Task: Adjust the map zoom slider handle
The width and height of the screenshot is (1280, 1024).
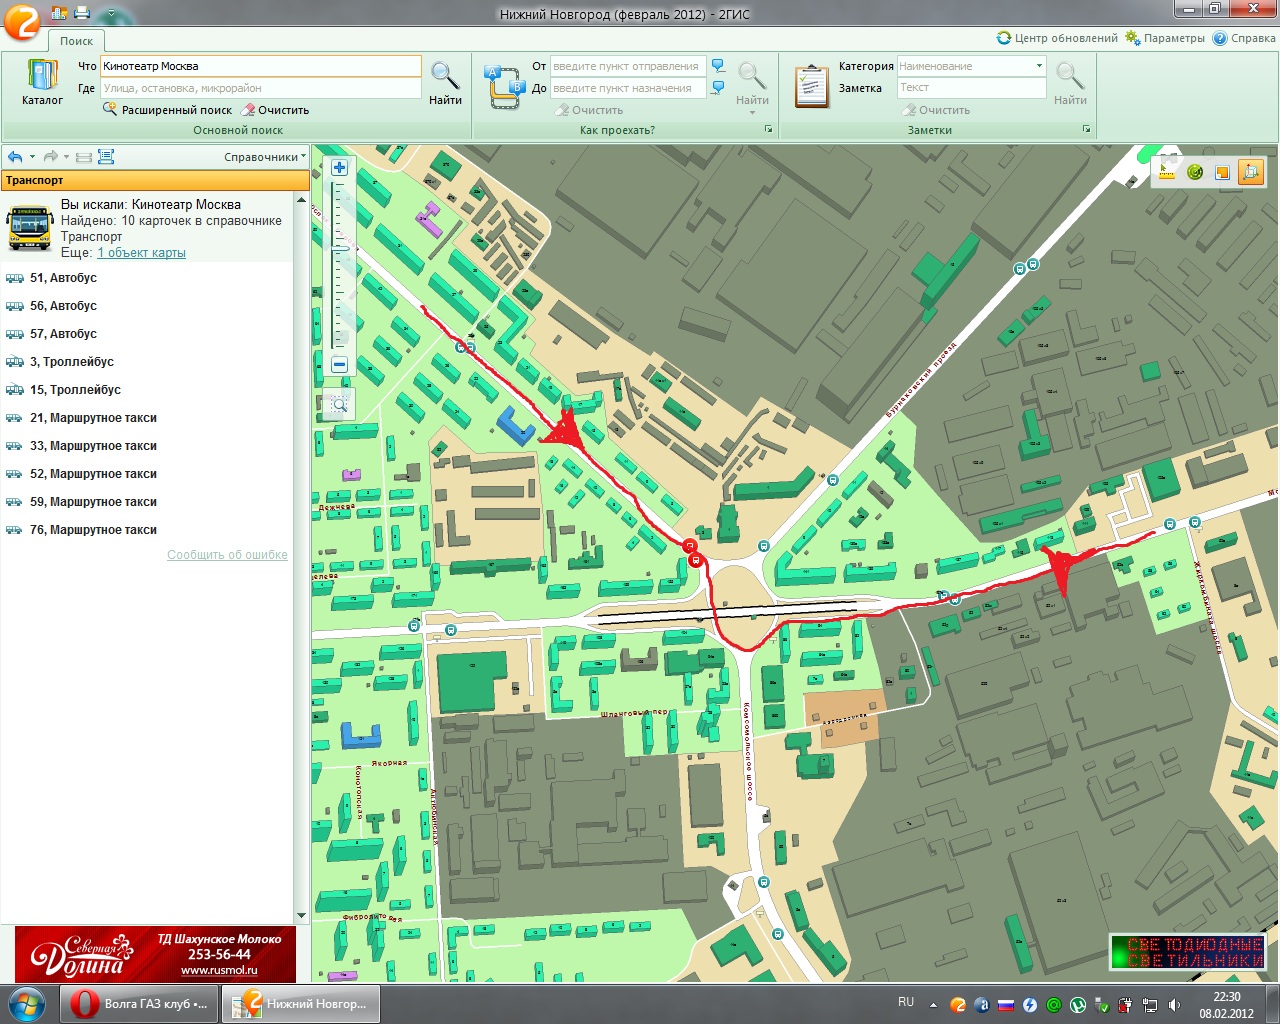Action: pos(340,248)
